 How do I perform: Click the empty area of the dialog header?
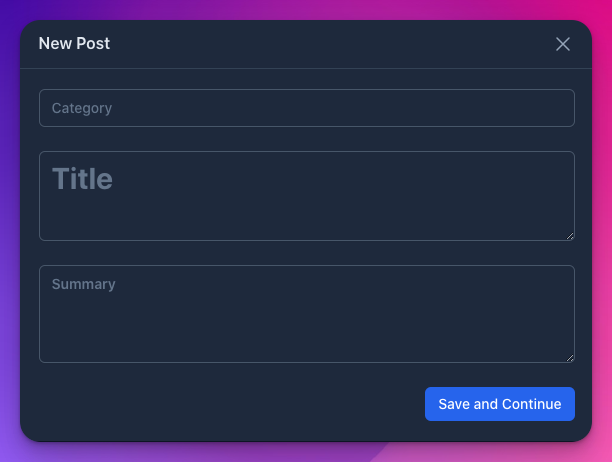click(x=330, y=44)
